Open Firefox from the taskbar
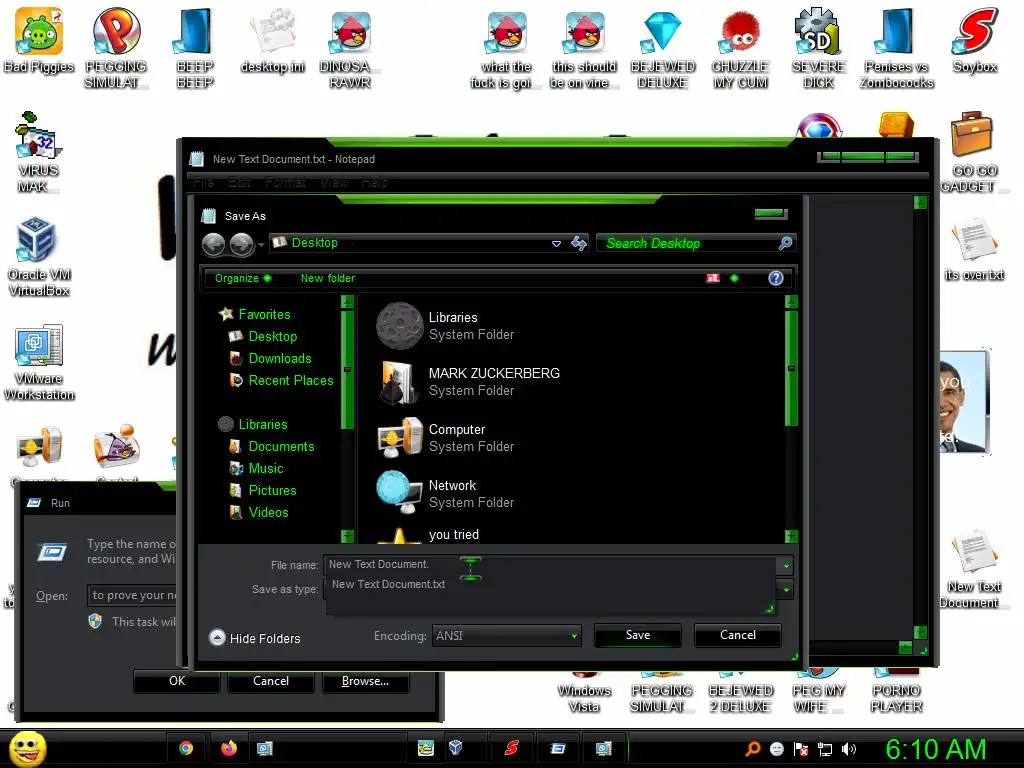 point(229,748)
